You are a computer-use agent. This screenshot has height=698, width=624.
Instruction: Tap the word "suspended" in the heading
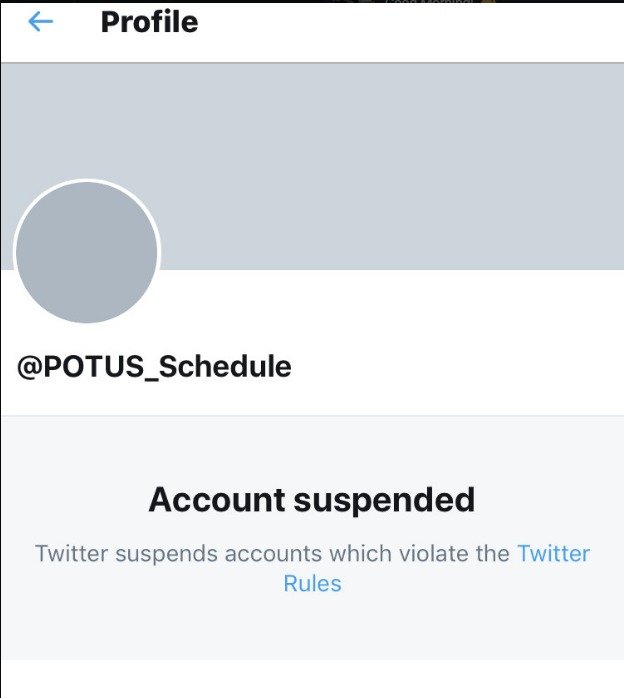(385, 501)
